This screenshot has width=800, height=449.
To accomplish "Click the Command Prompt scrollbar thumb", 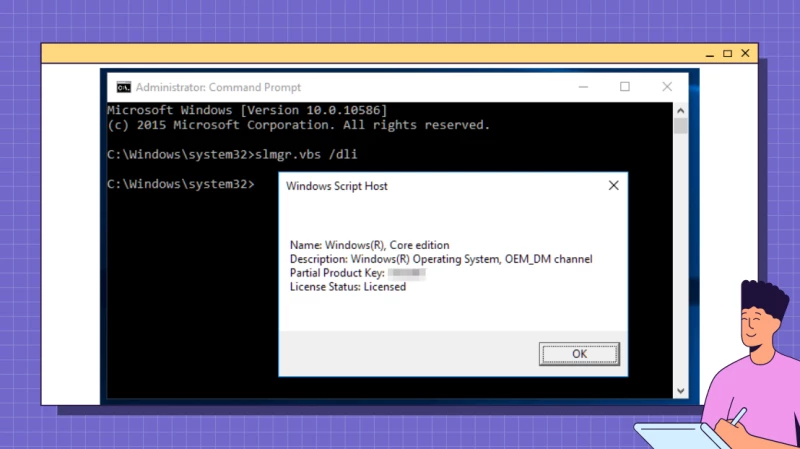I will (x=681, y=126).
